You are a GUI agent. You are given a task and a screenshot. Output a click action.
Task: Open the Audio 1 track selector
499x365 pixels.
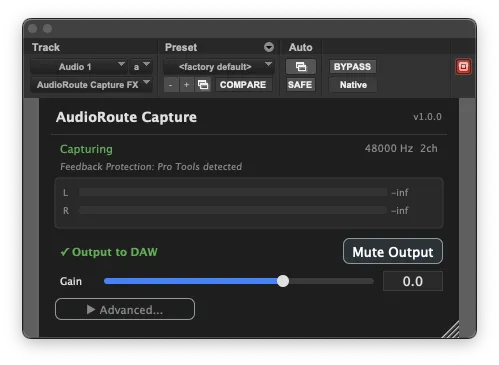pos(79,67)
